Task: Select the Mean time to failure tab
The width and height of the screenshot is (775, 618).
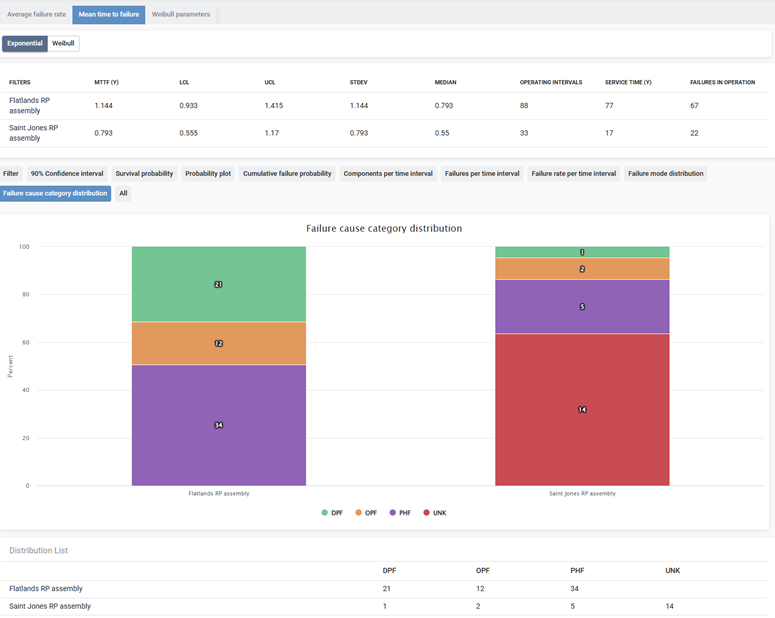Action: 108,14
